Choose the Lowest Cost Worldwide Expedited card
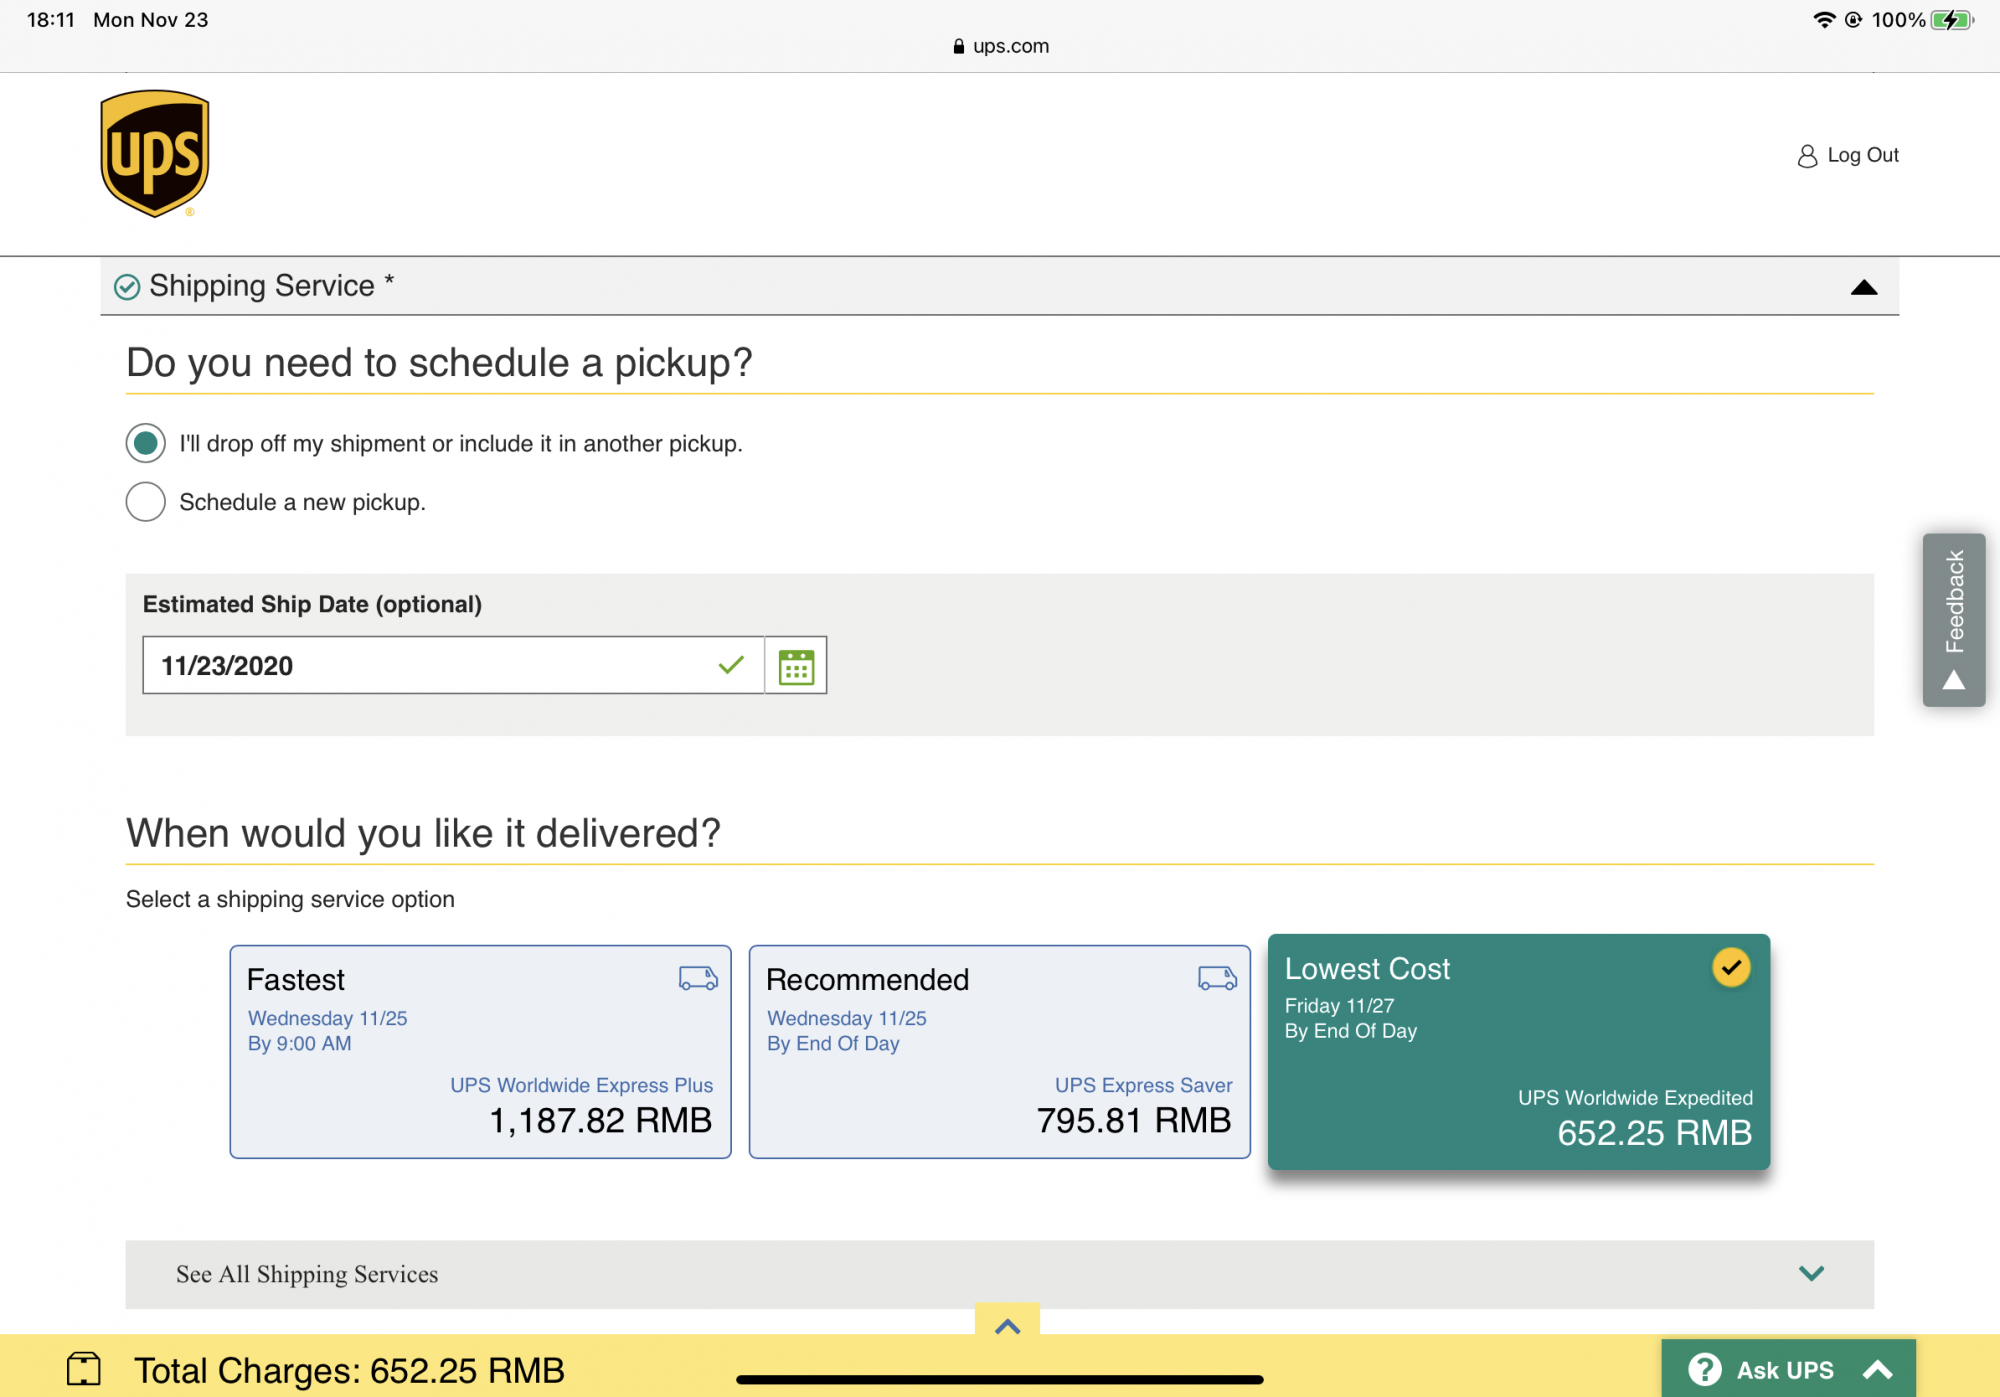 (x=1518, y=1052)
